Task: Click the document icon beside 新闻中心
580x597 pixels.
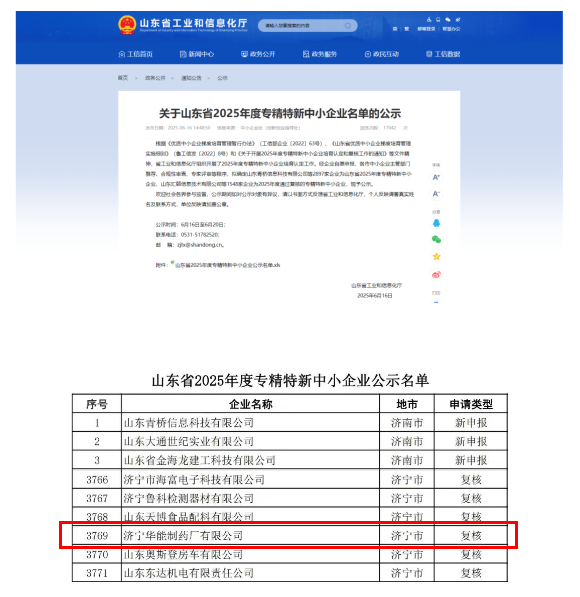Action: (183, 54)
